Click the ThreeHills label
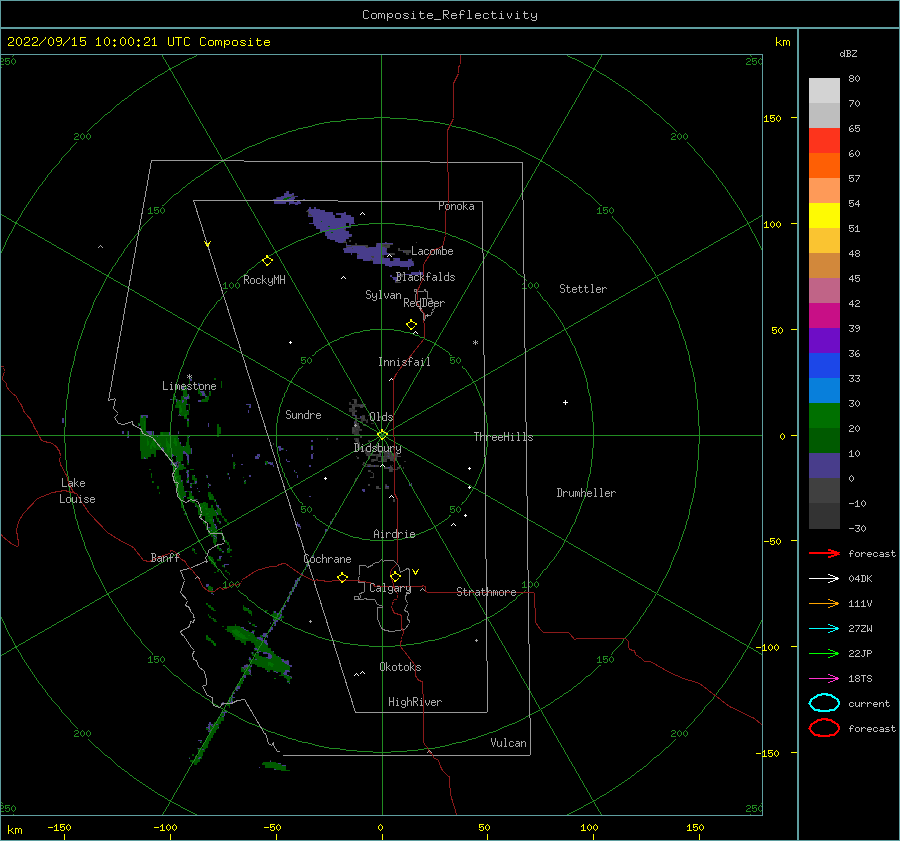 (503, 437)
